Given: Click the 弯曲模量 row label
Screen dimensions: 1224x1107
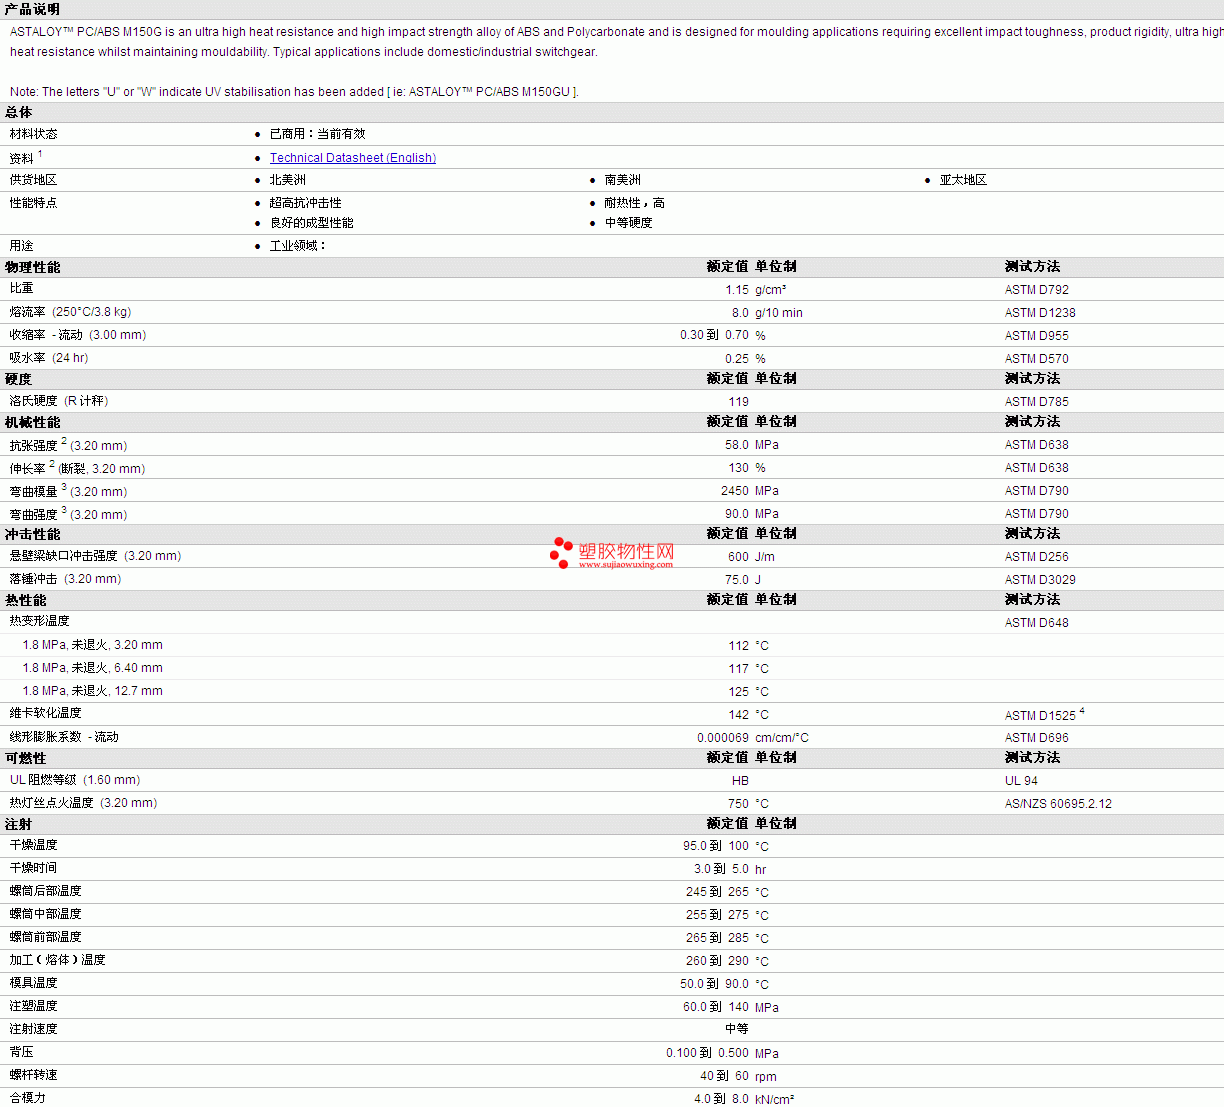Looking at the screenshot, I should click(69, 491).
